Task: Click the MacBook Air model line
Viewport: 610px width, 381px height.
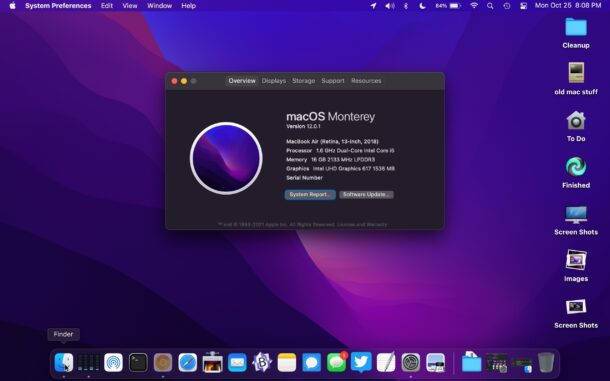Action: pyautogui.click(x=332, y=142)
